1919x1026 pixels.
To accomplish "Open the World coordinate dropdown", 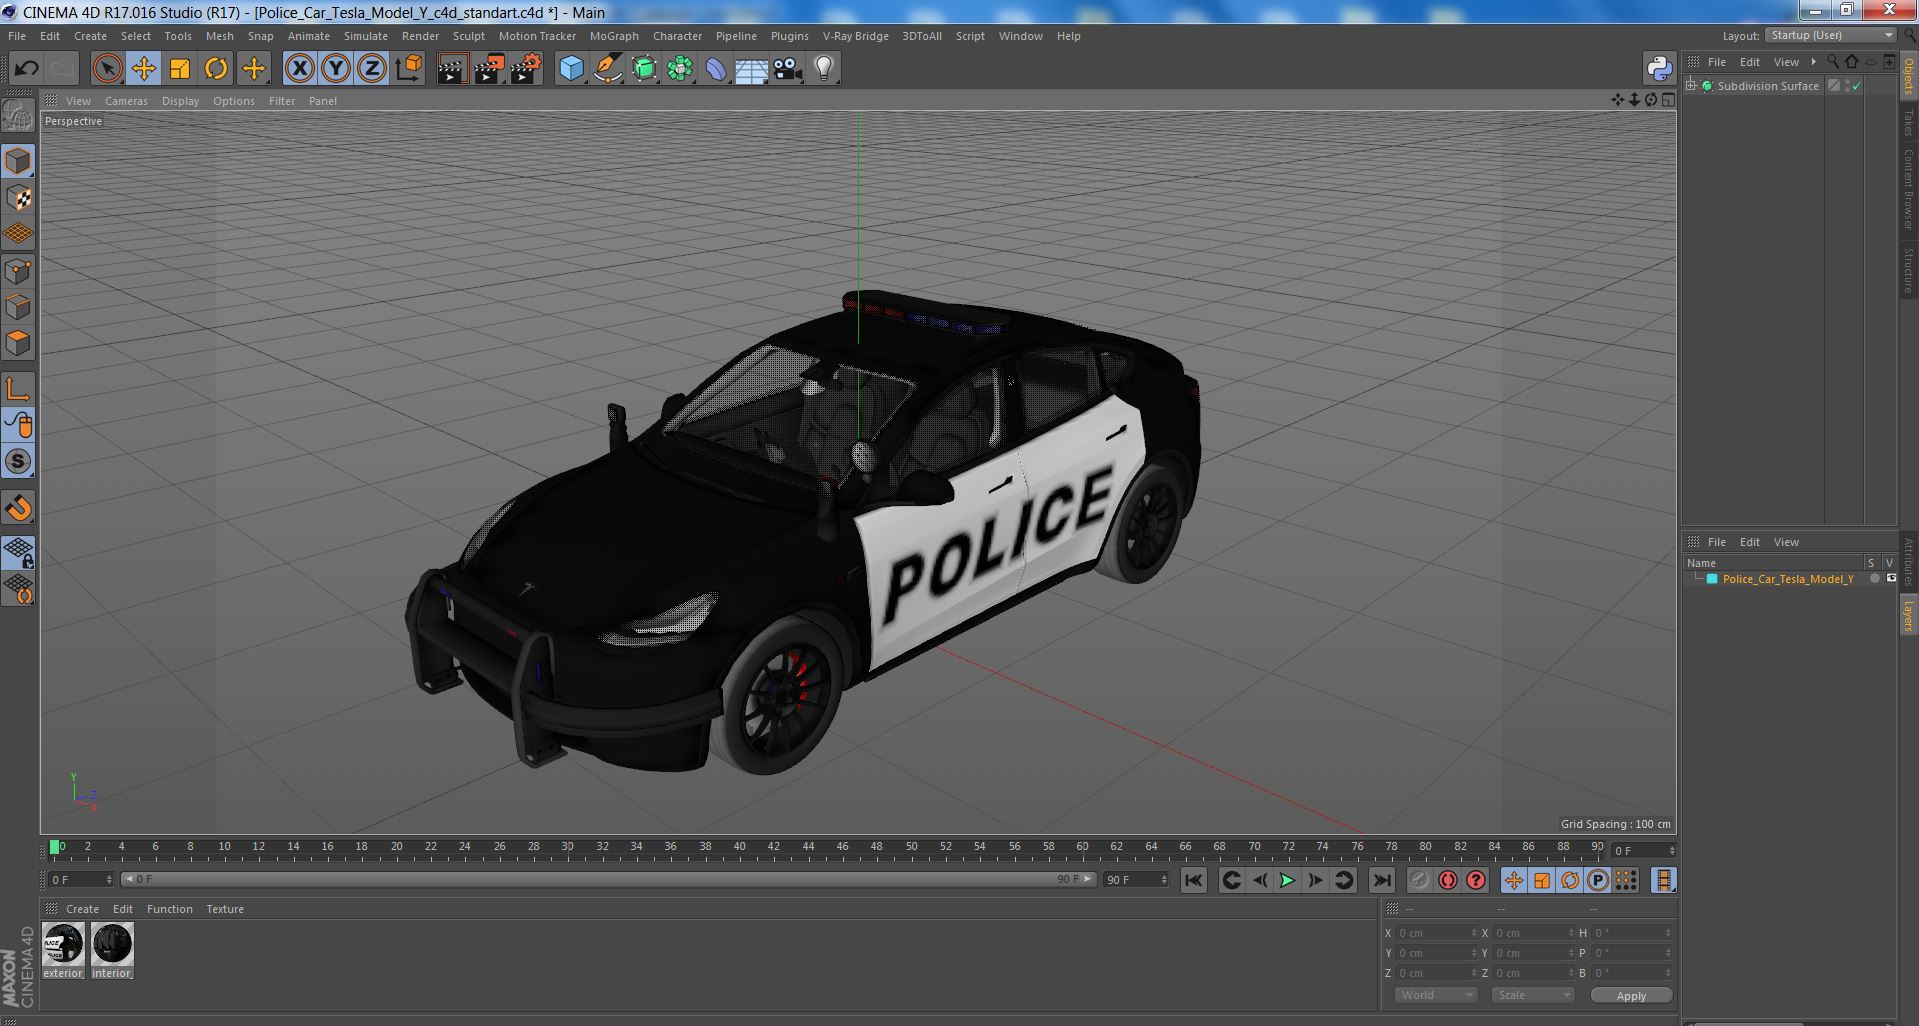I will tap(1435, 995).
